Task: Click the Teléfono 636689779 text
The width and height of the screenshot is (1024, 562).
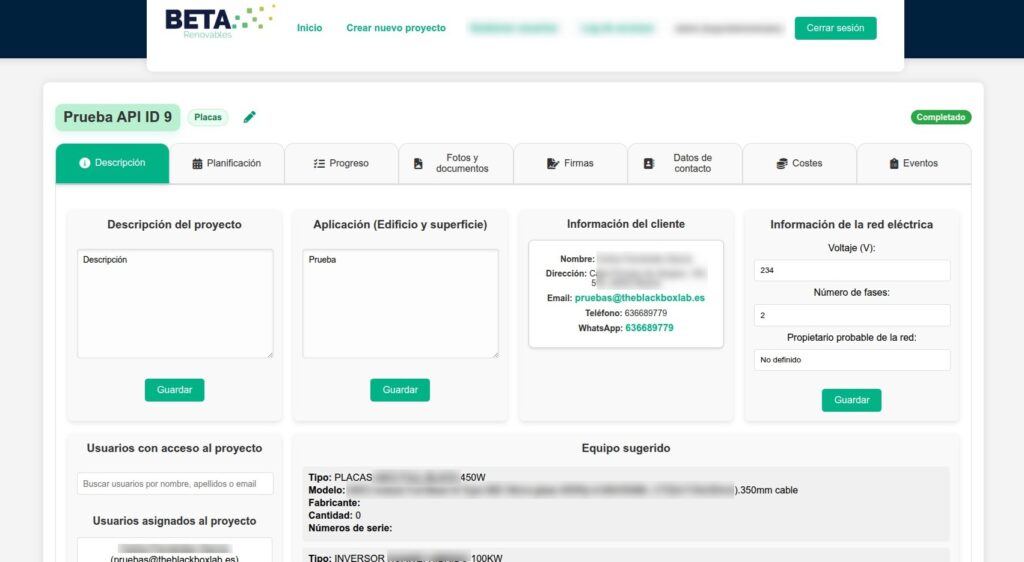Action: [626, 313]
